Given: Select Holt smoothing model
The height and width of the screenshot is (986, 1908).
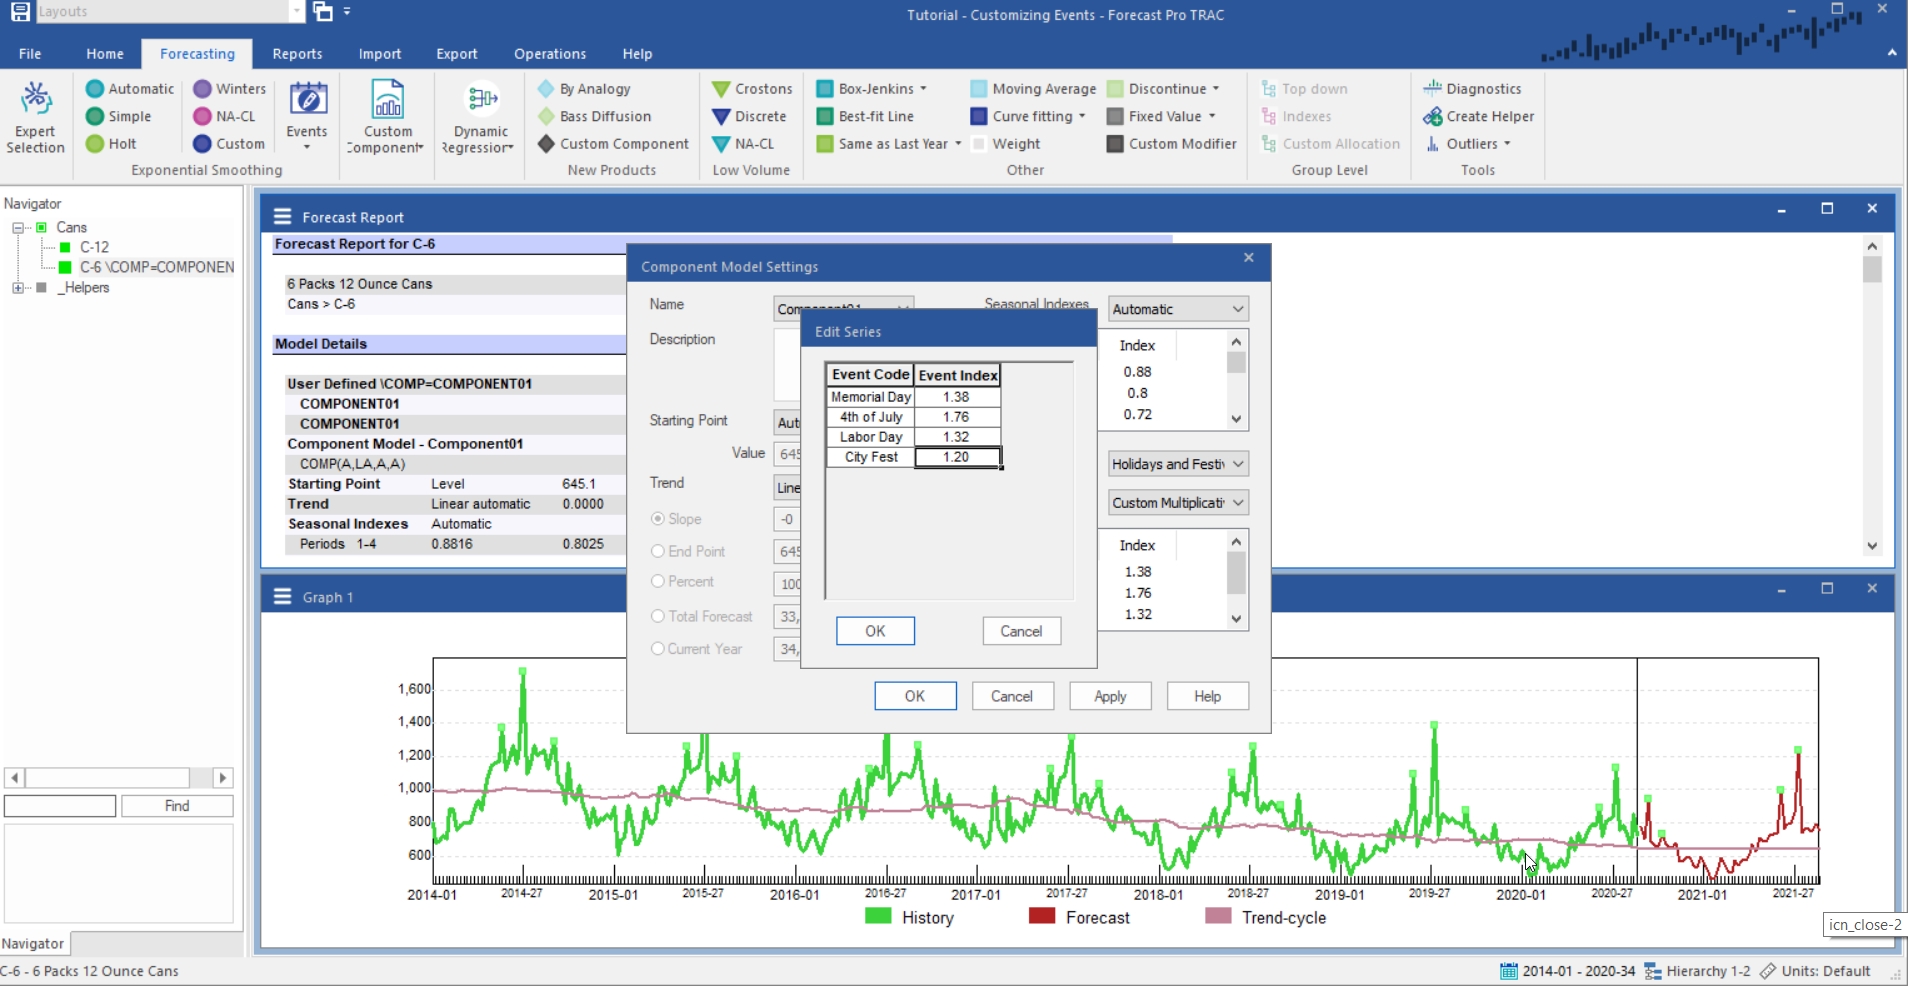Looking at the screenshot, I should point(111,144).
